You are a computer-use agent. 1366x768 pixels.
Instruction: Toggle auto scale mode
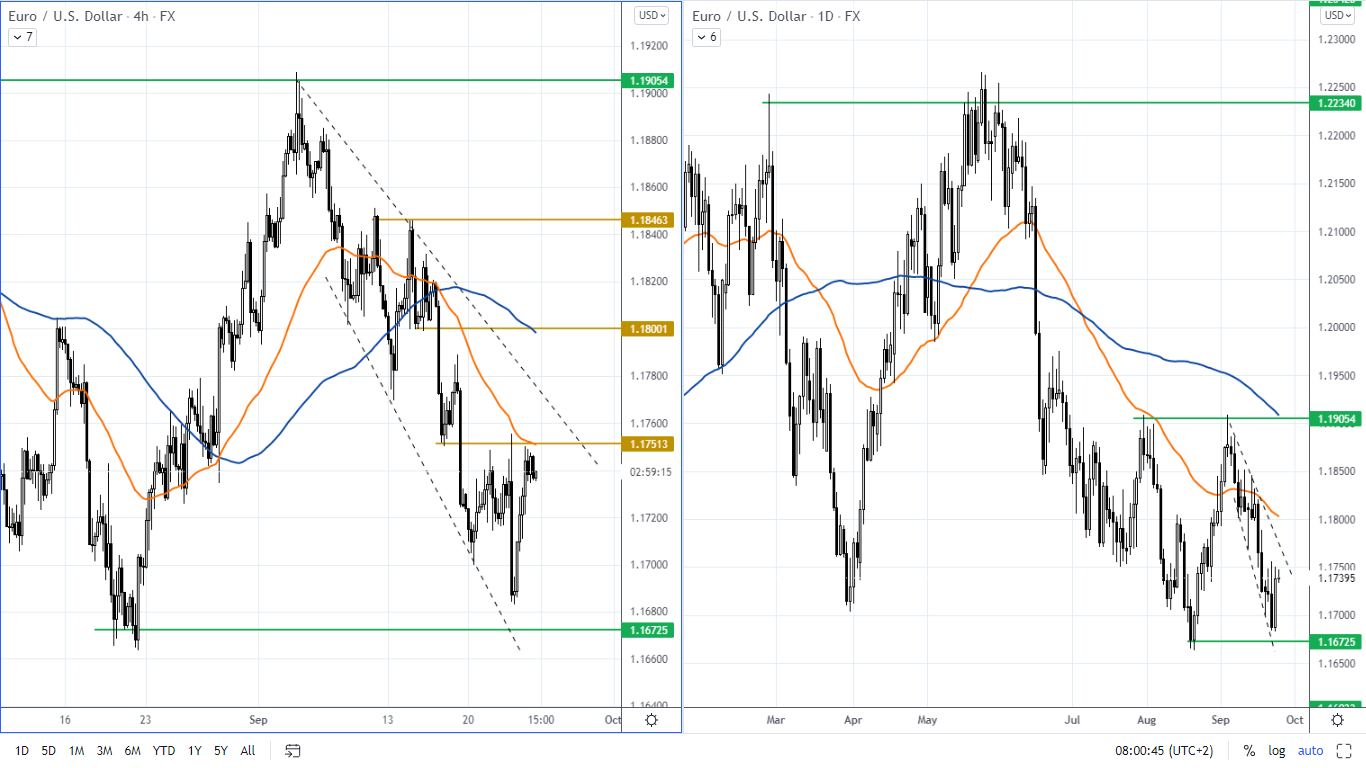[x=1310, y=750]
